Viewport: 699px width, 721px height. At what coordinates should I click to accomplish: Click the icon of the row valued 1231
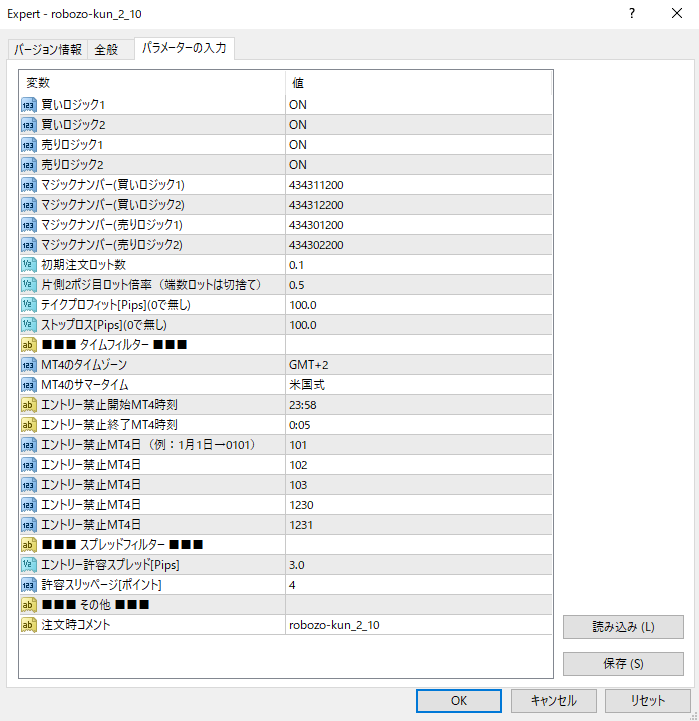29,525
